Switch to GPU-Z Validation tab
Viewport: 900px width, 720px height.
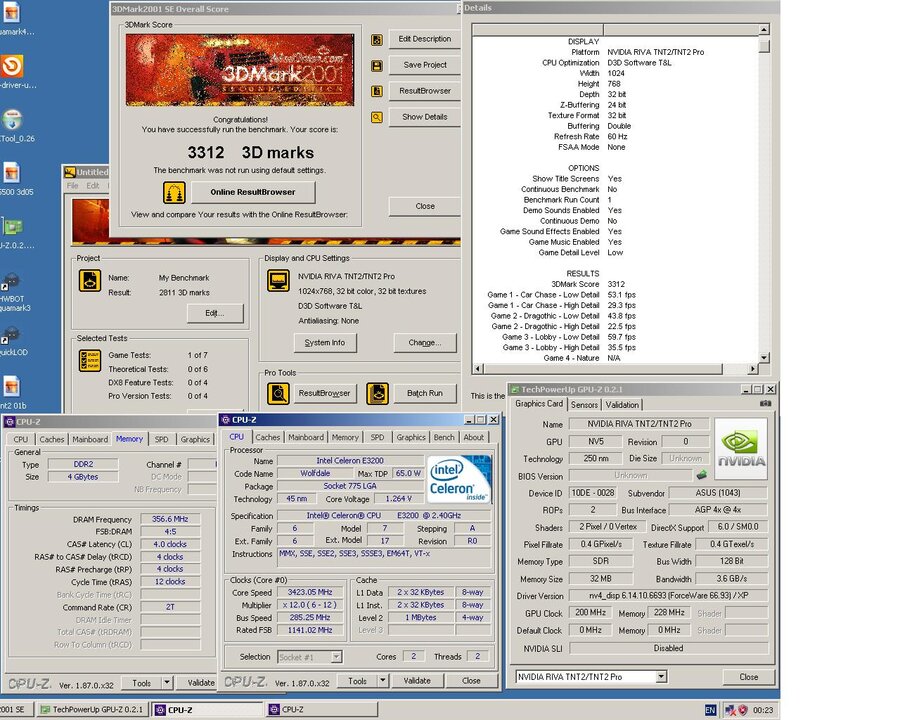(x=622, y=405)
